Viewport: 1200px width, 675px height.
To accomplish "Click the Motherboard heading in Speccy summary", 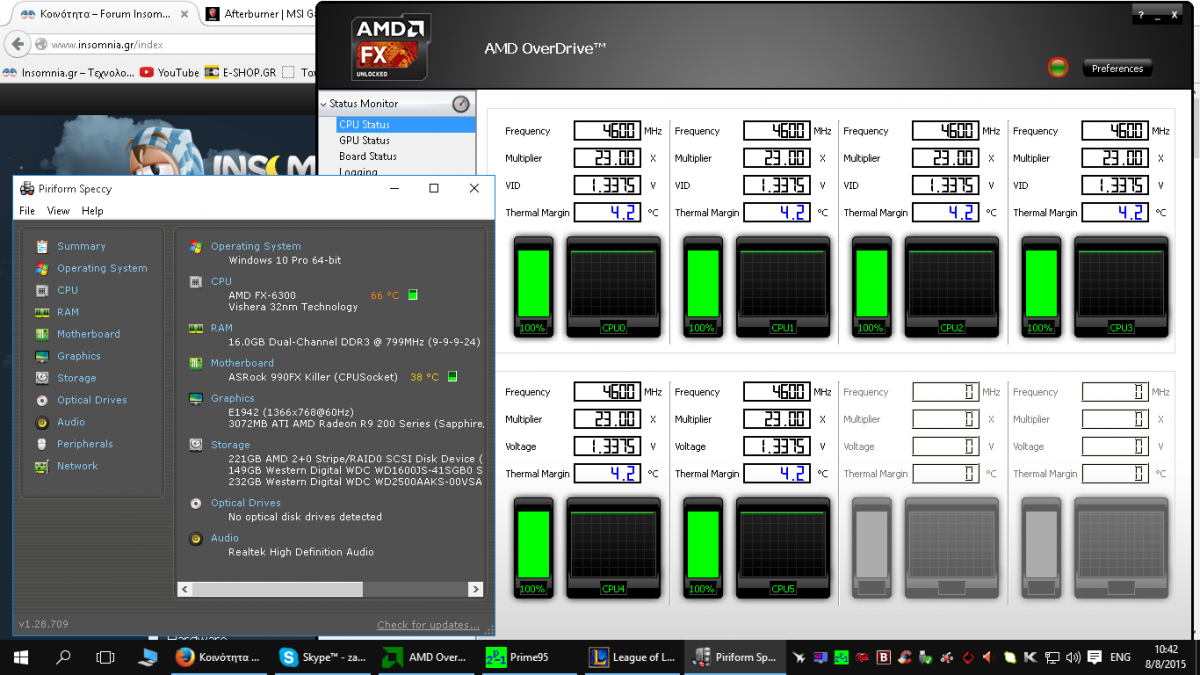I will [242, 363].
